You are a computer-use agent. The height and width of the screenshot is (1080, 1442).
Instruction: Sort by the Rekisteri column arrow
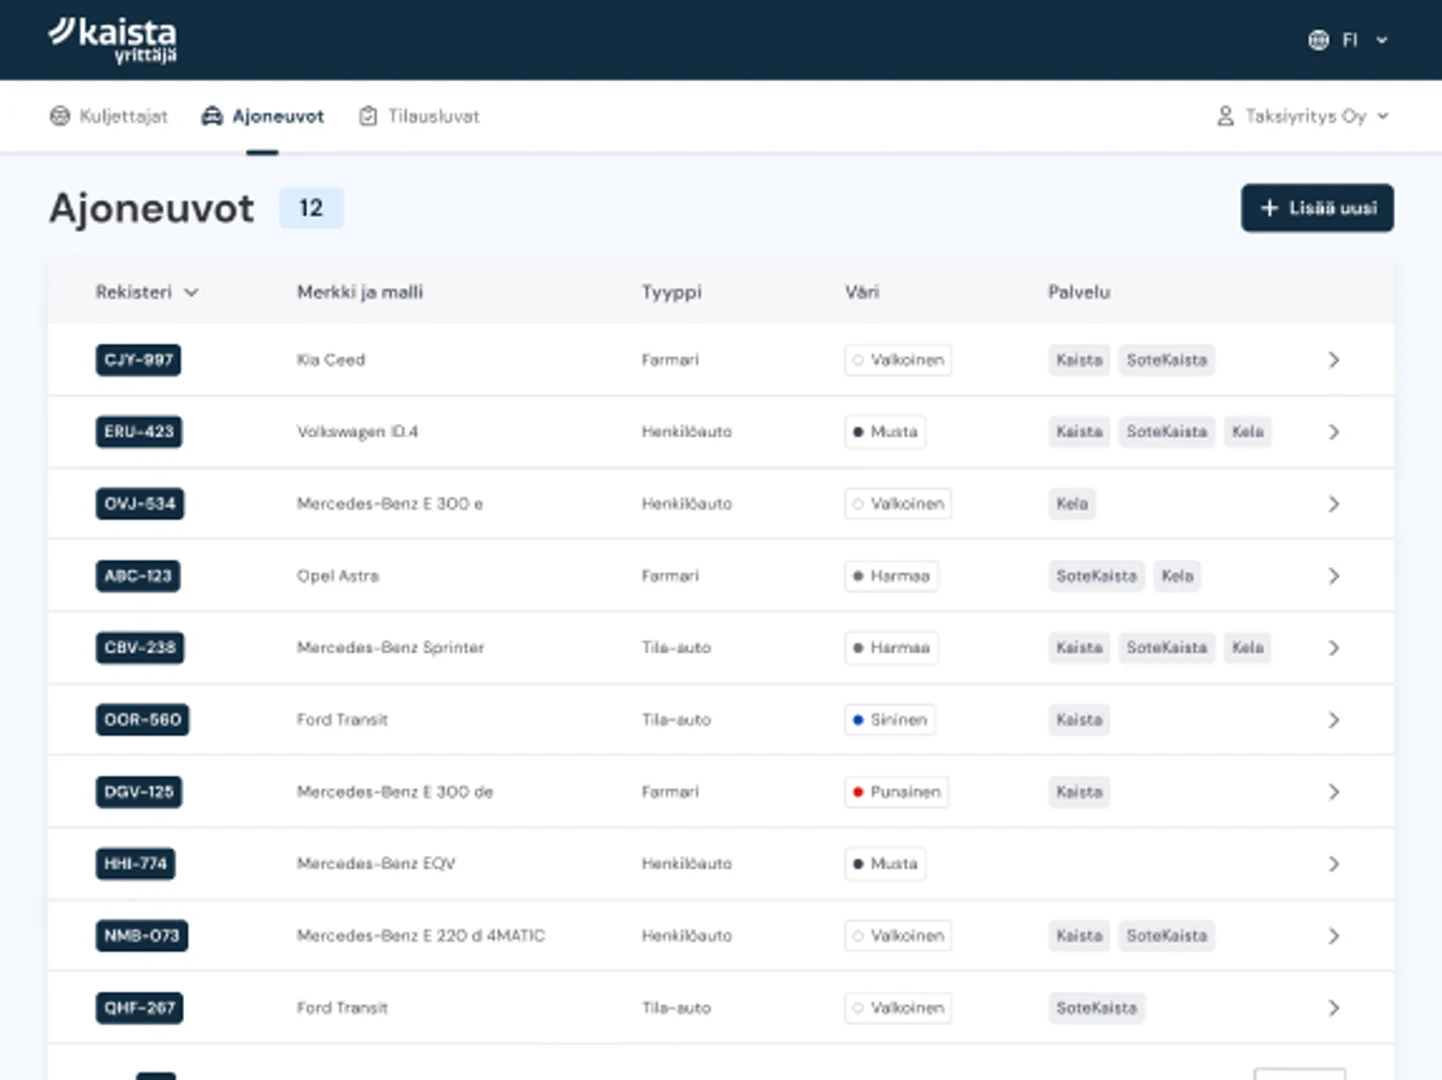[x=191, y=292]
